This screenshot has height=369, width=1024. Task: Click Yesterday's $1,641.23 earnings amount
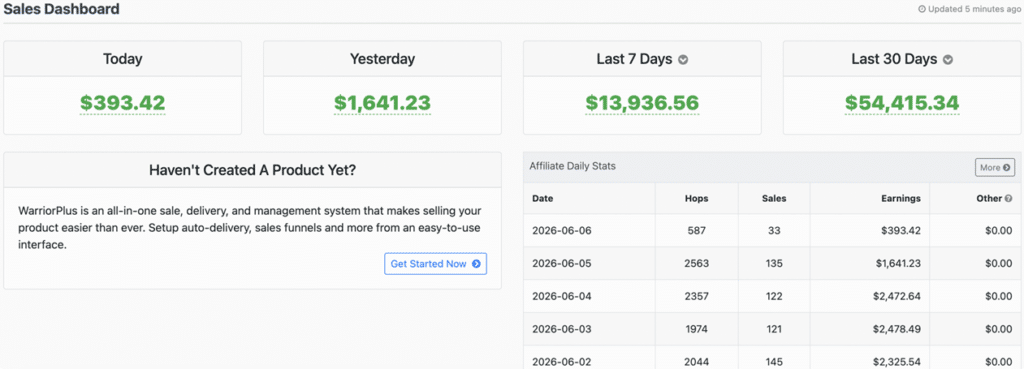pos(383,103)
